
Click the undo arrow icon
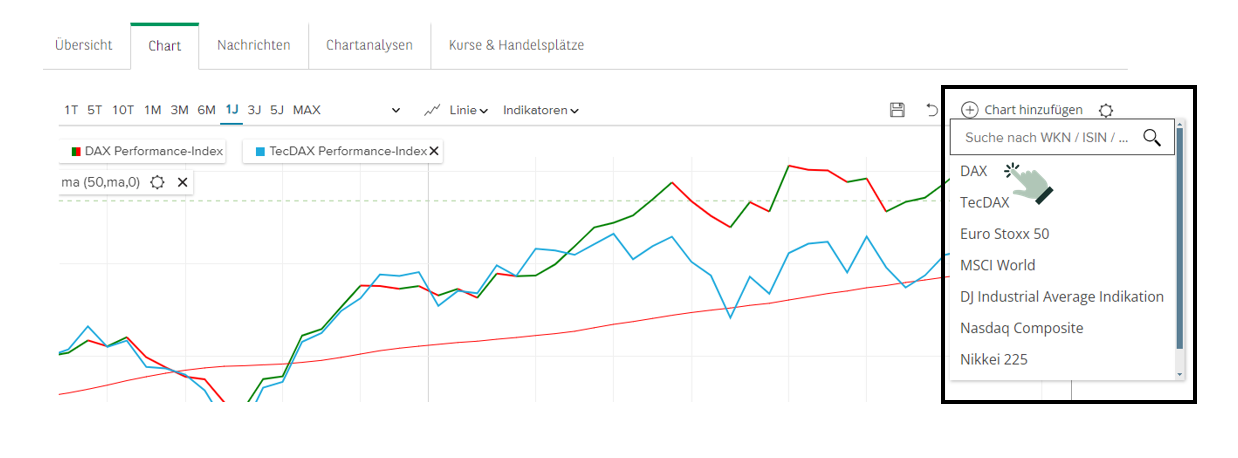pyautogui.click(x=932, y=110)
